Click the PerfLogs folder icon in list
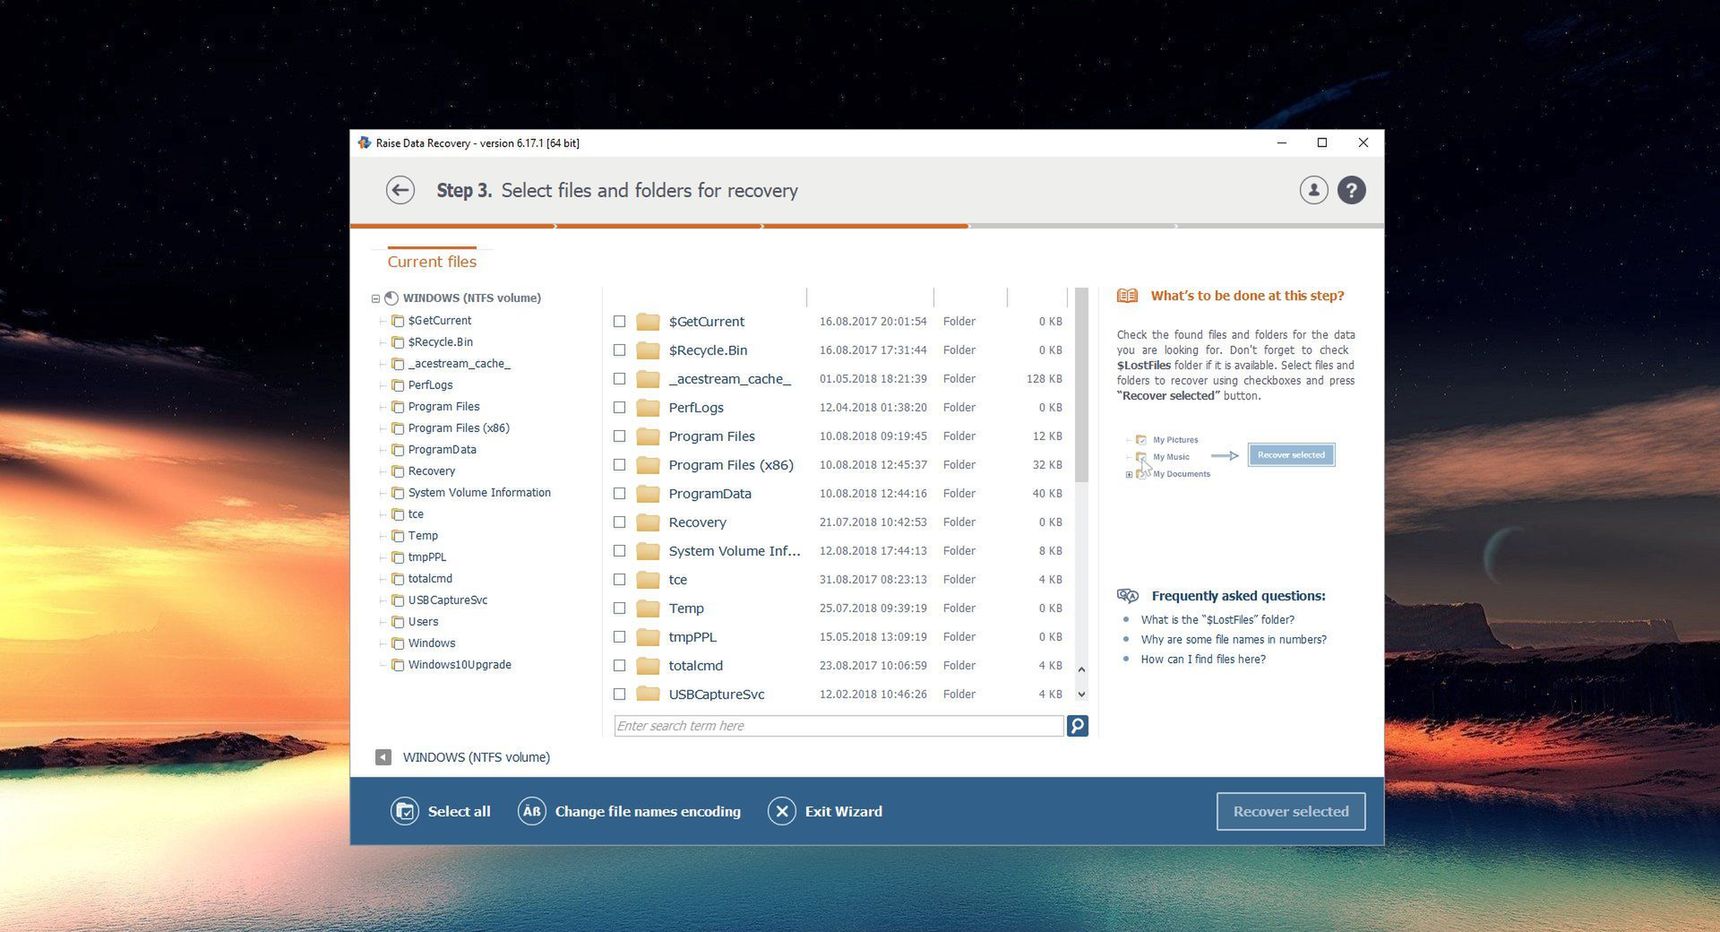Image resolution: width=1720 pixels, height=932 pixels. tap(648, 407)
